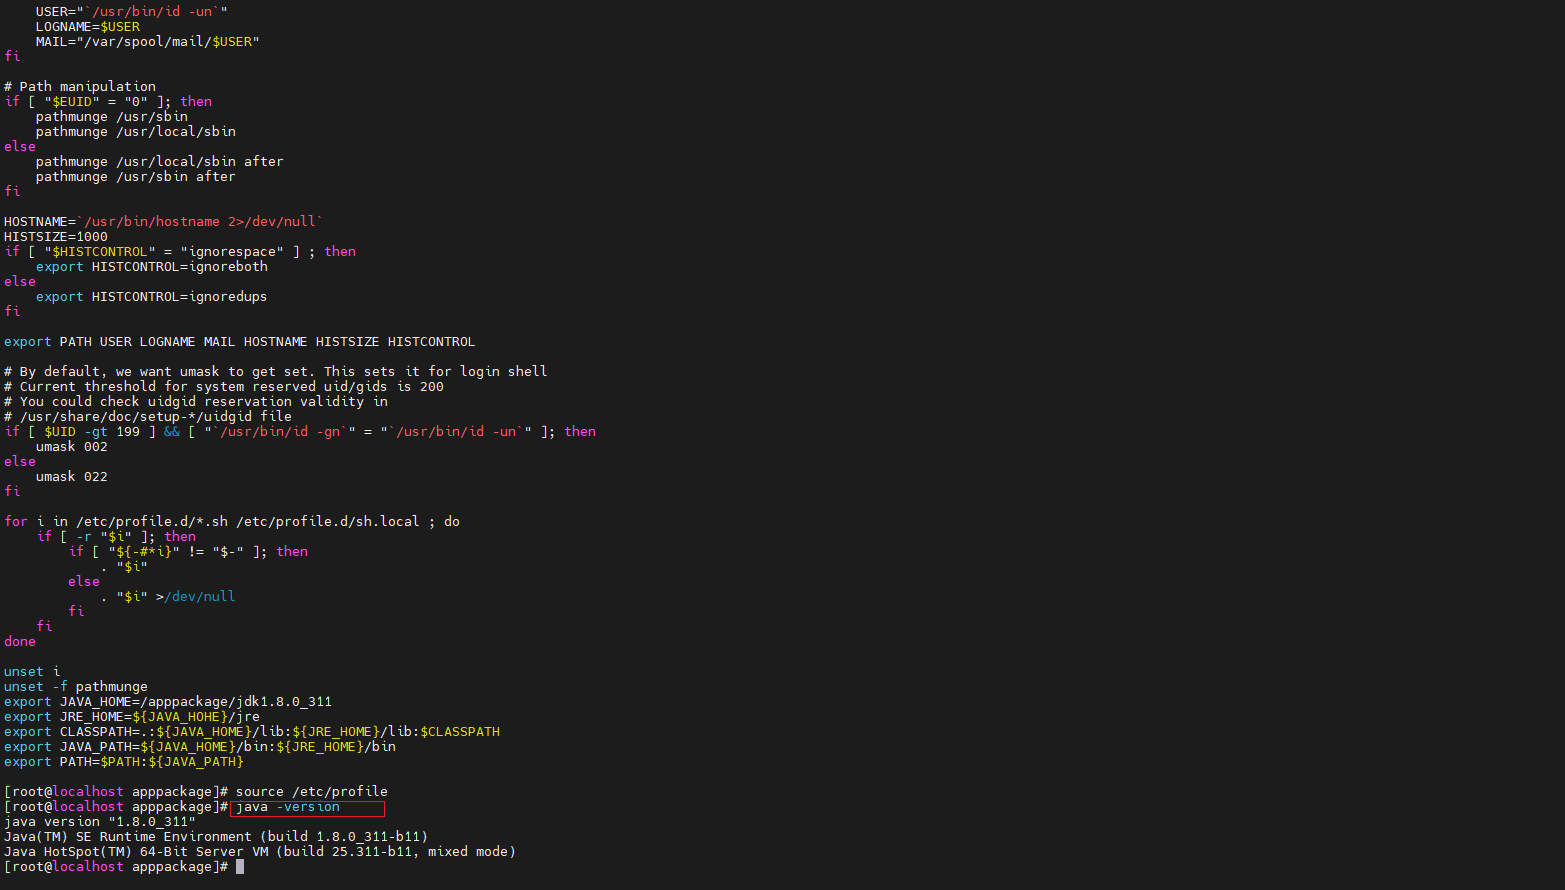Click the '. "$i" >/dev/null' line
Image resolution: width=1565 pixels, height=890 pixels.
point(168,597)
